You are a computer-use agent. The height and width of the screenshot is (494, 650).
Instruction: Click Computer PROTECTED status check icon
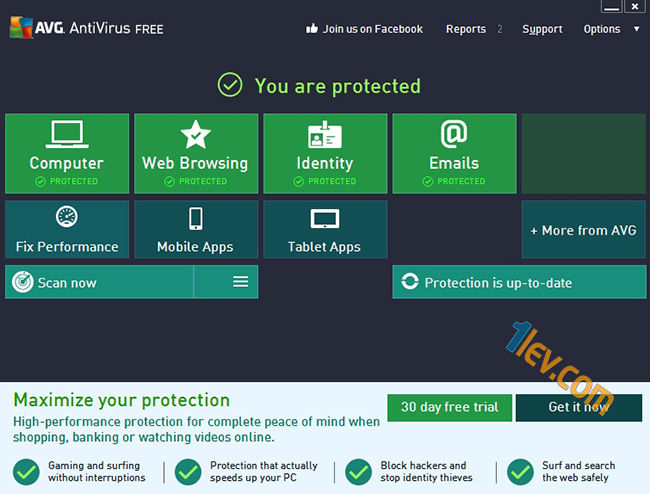pyautogui.click(x=40, y=182)
